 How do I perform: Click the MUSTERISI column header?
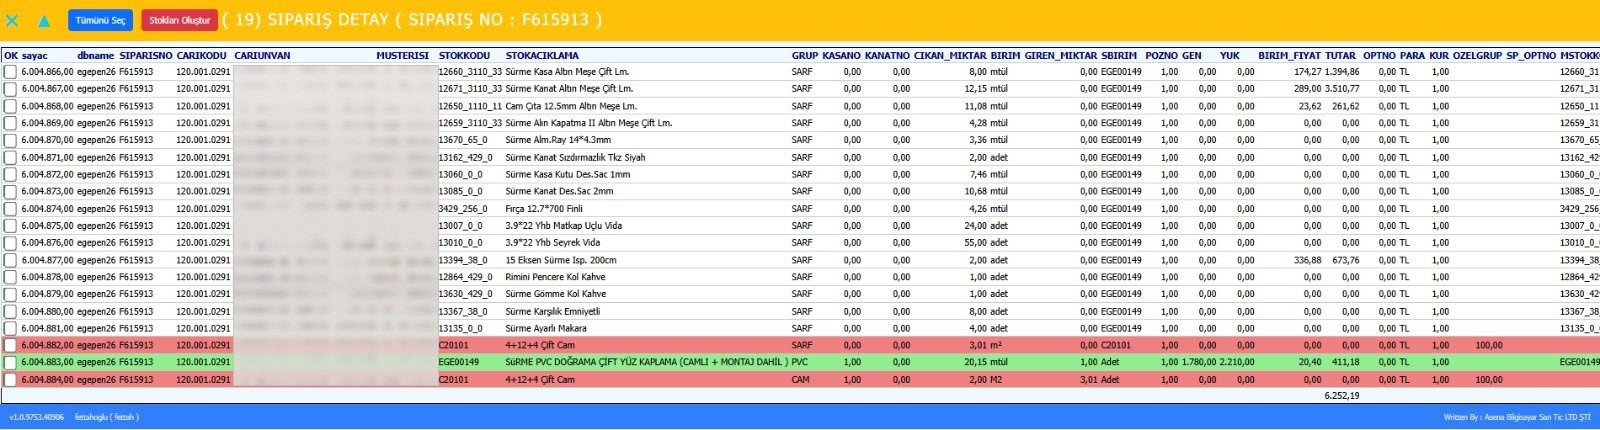point(402,56)
